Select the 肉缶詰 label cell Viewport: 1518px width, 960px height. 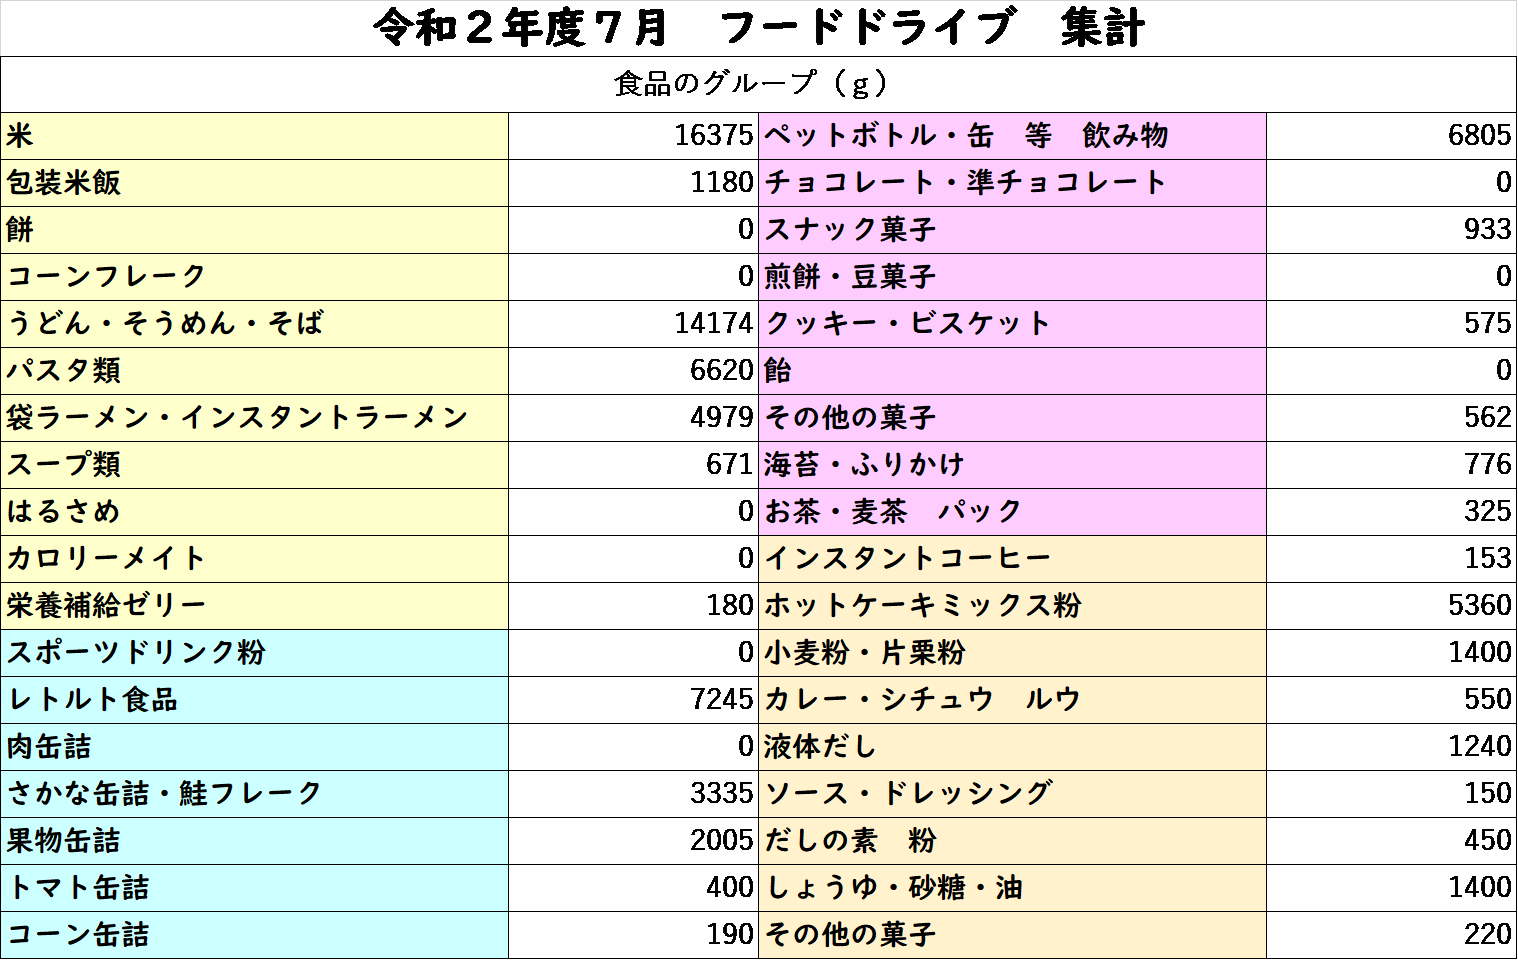(x=254, y=747)
